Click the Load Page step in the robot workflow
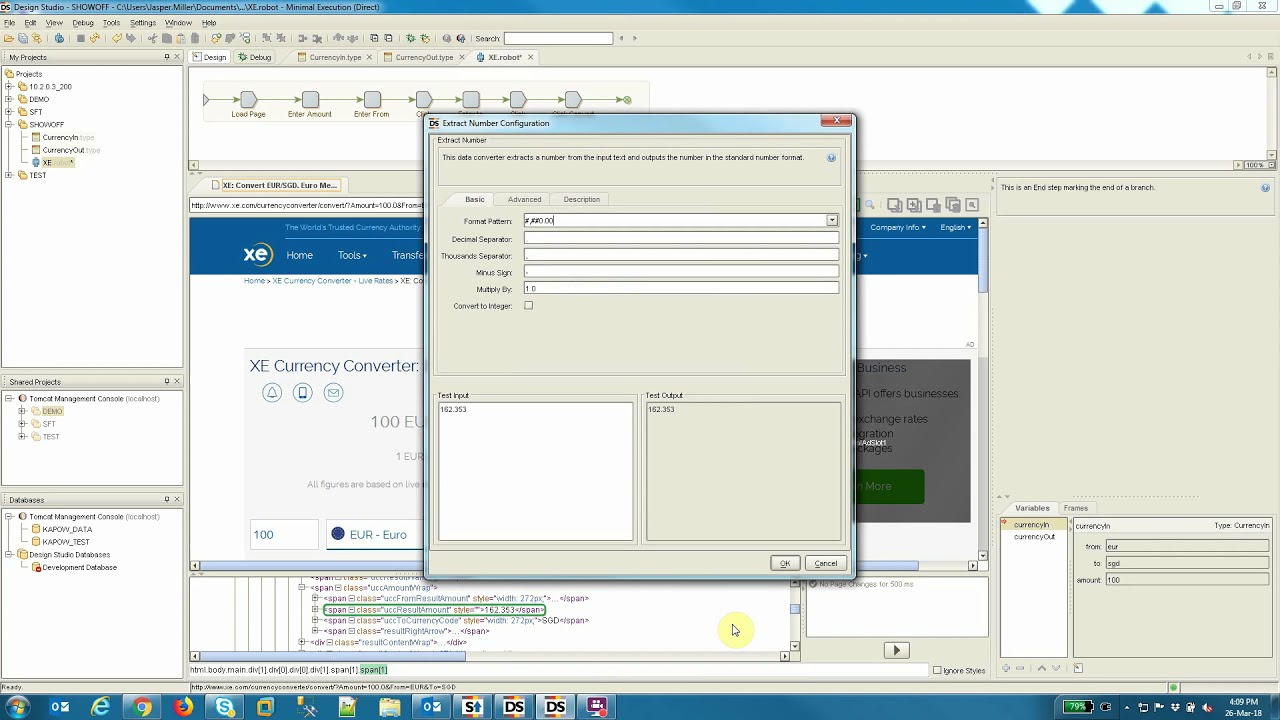 (248, 100)
